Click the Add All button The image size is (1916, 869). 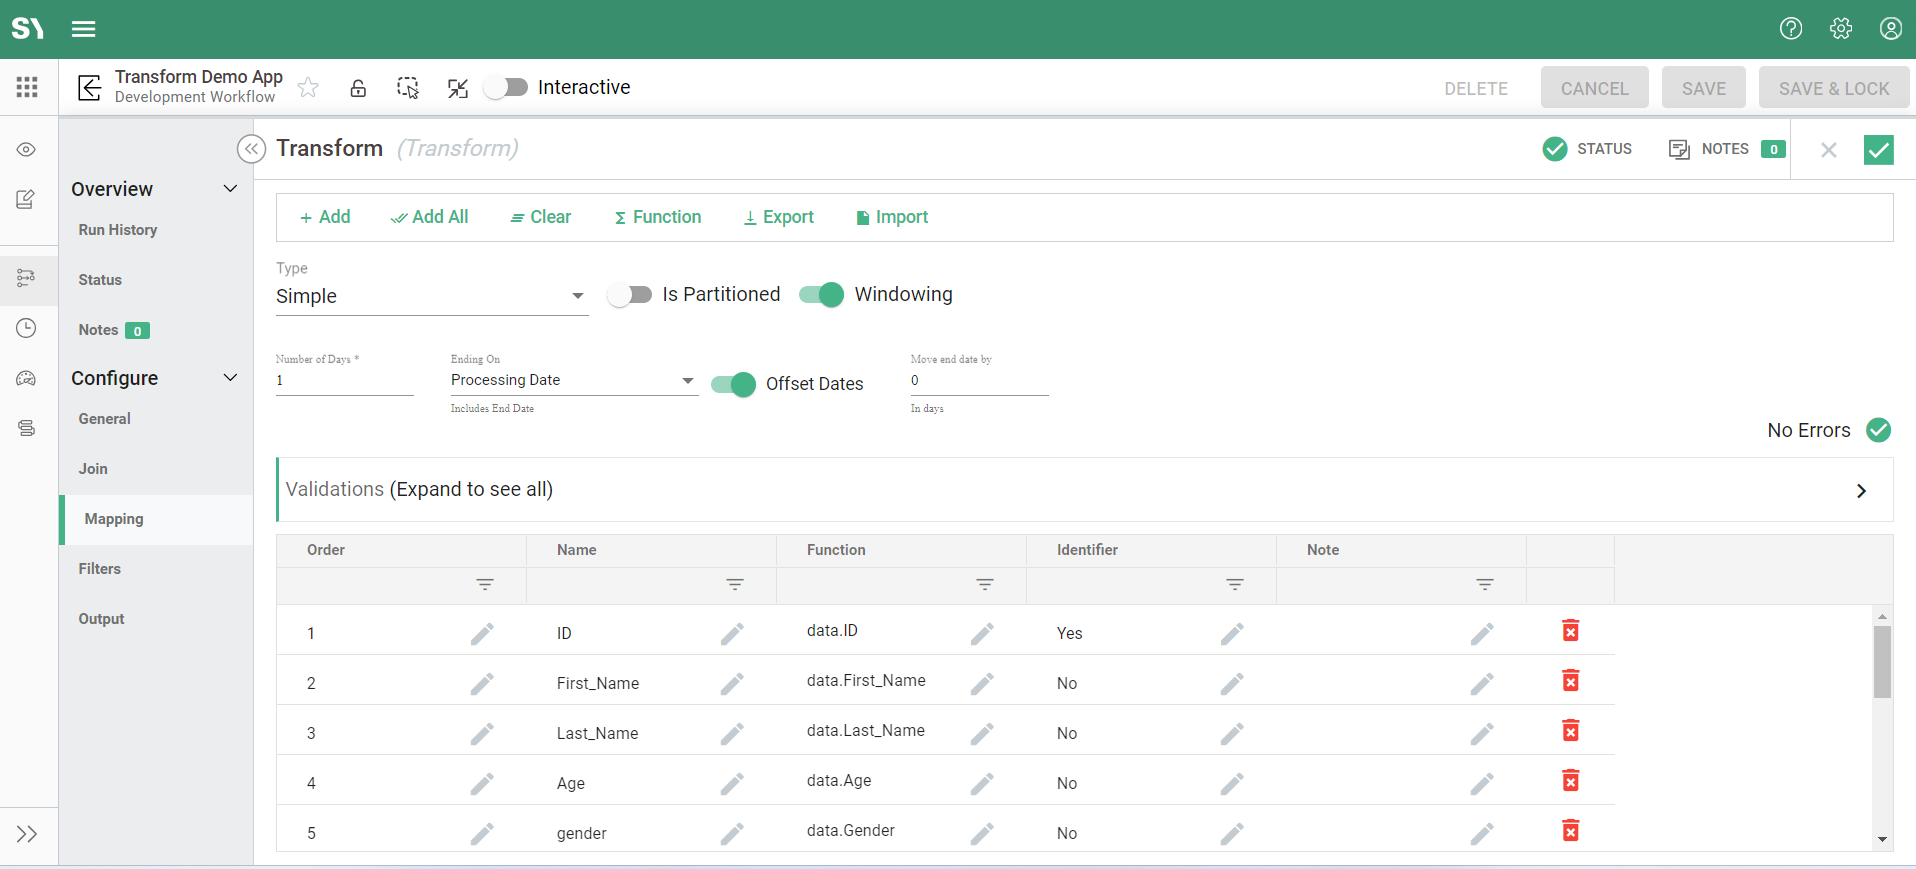click(x=430, y=217)
